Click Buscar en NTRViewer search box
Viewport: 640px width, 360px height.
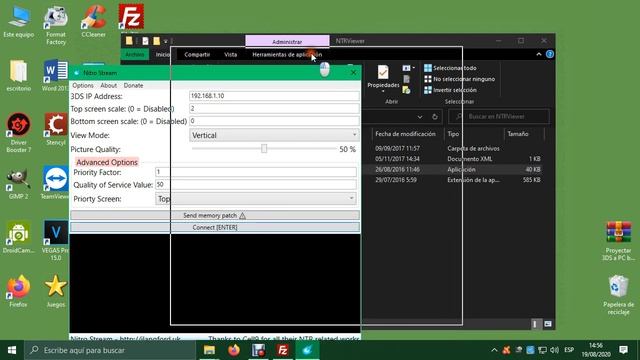498,117
